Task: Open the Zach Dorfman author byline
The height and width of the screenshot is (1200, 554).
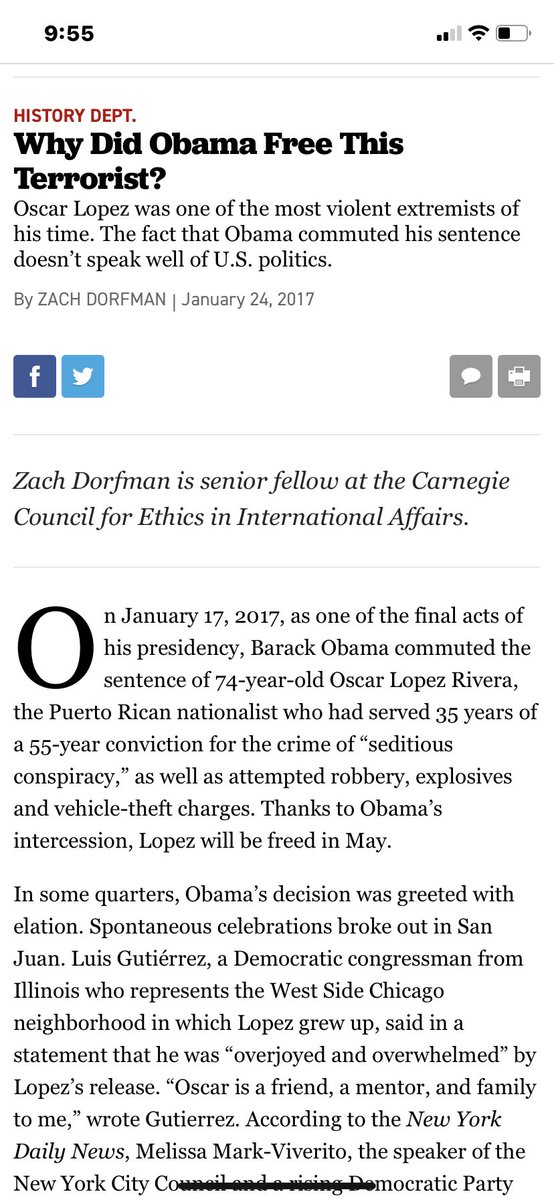Action: (102, 299)
